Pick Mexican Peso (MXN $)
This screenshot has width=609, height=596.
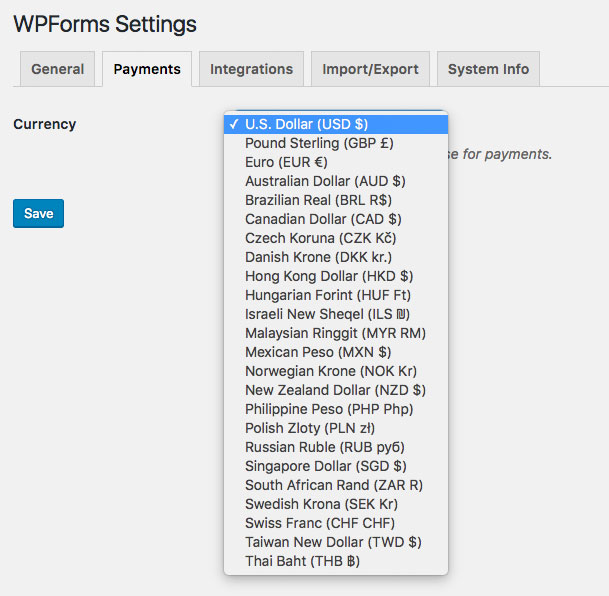pos(336,353)
